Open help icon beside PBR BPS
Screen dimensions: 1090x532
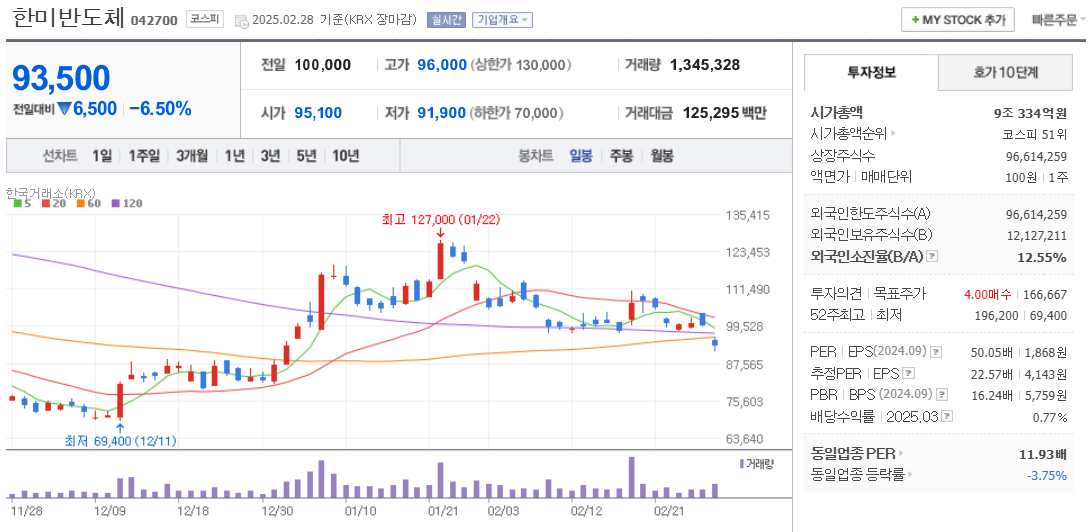[941, 394]
